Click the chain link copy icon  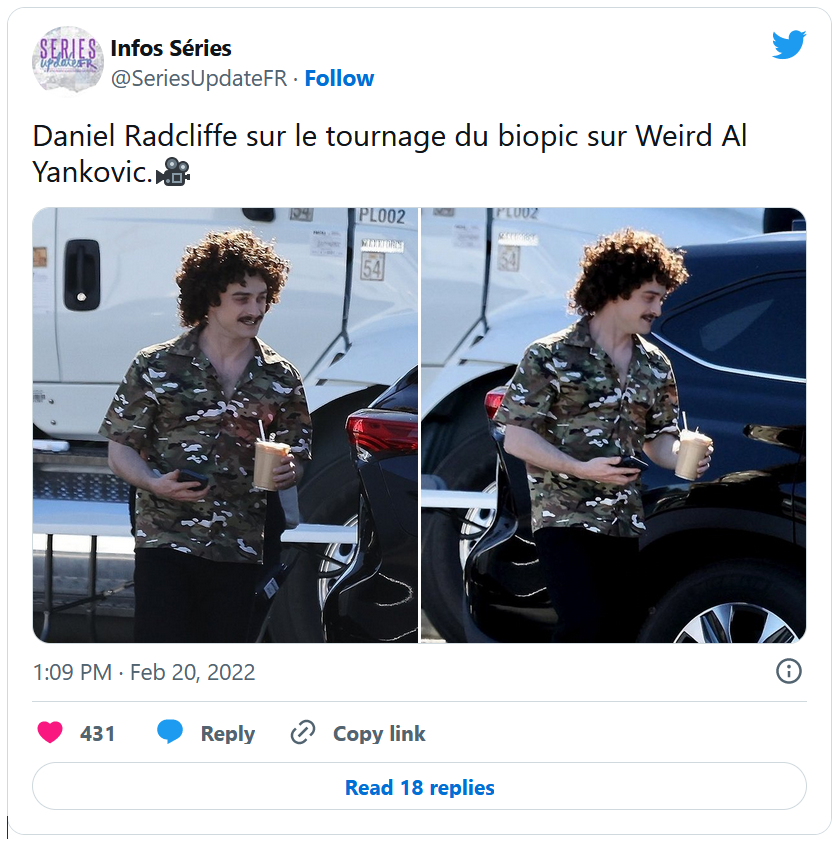[303, 733]
